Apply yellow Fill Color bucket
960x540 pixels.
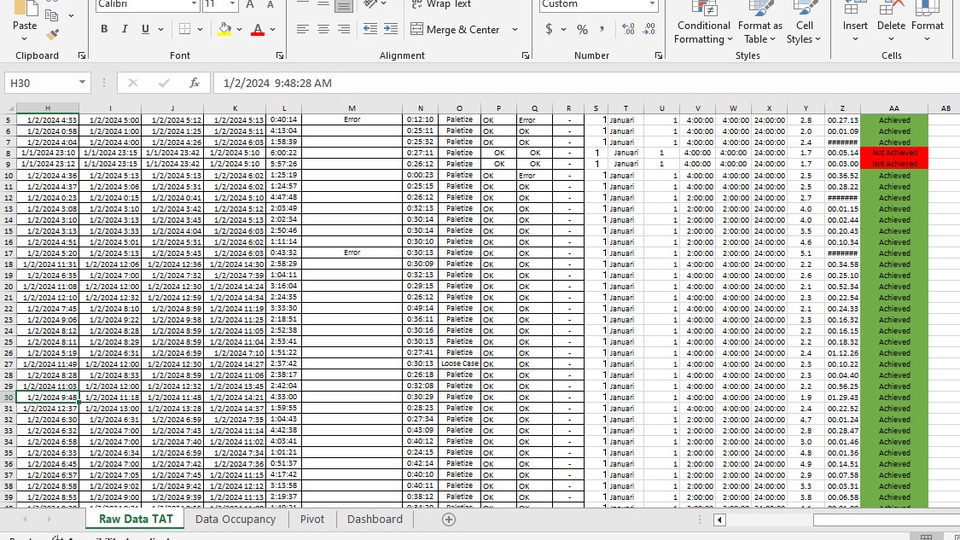(225, 29)
